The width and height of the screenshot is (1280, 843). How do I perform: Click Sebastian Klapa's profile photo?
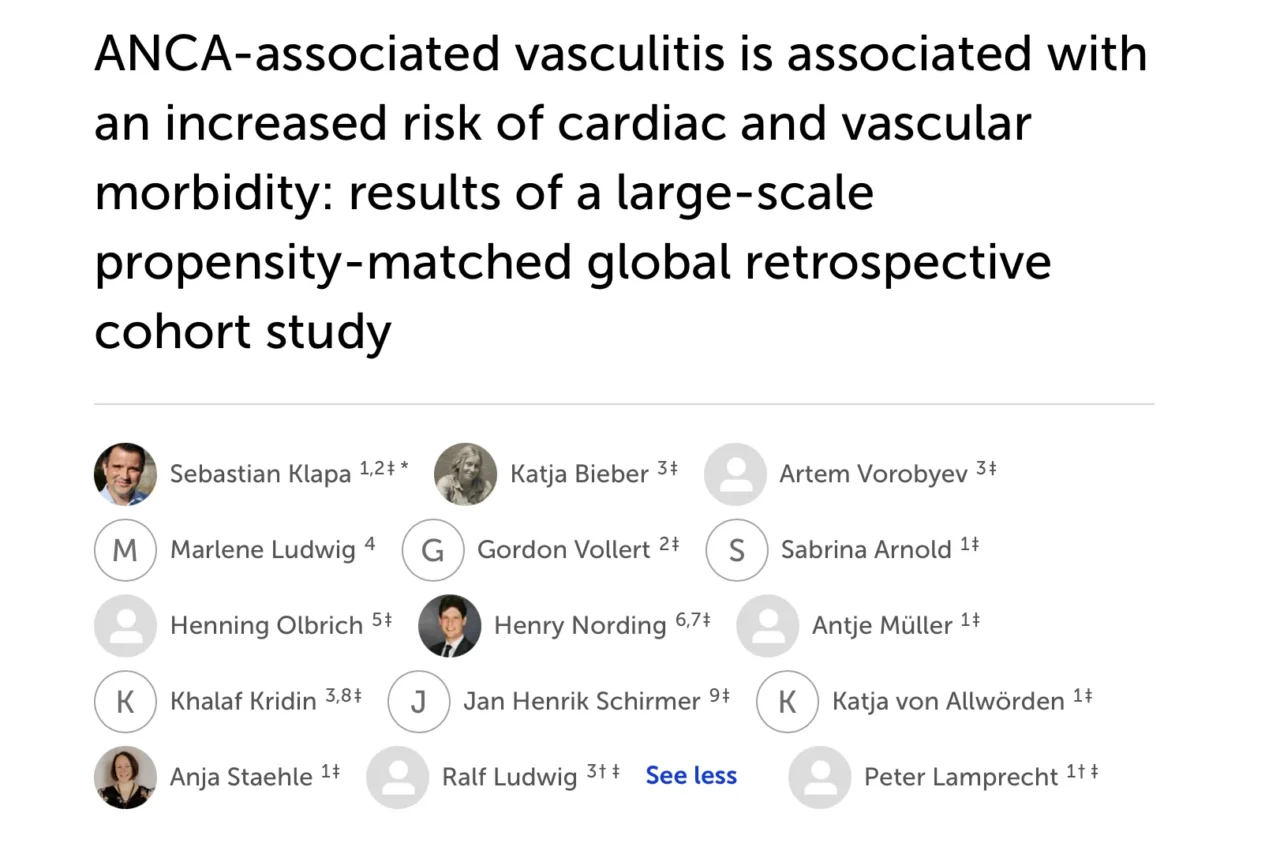pyautogui.click(x=125, y=474)
